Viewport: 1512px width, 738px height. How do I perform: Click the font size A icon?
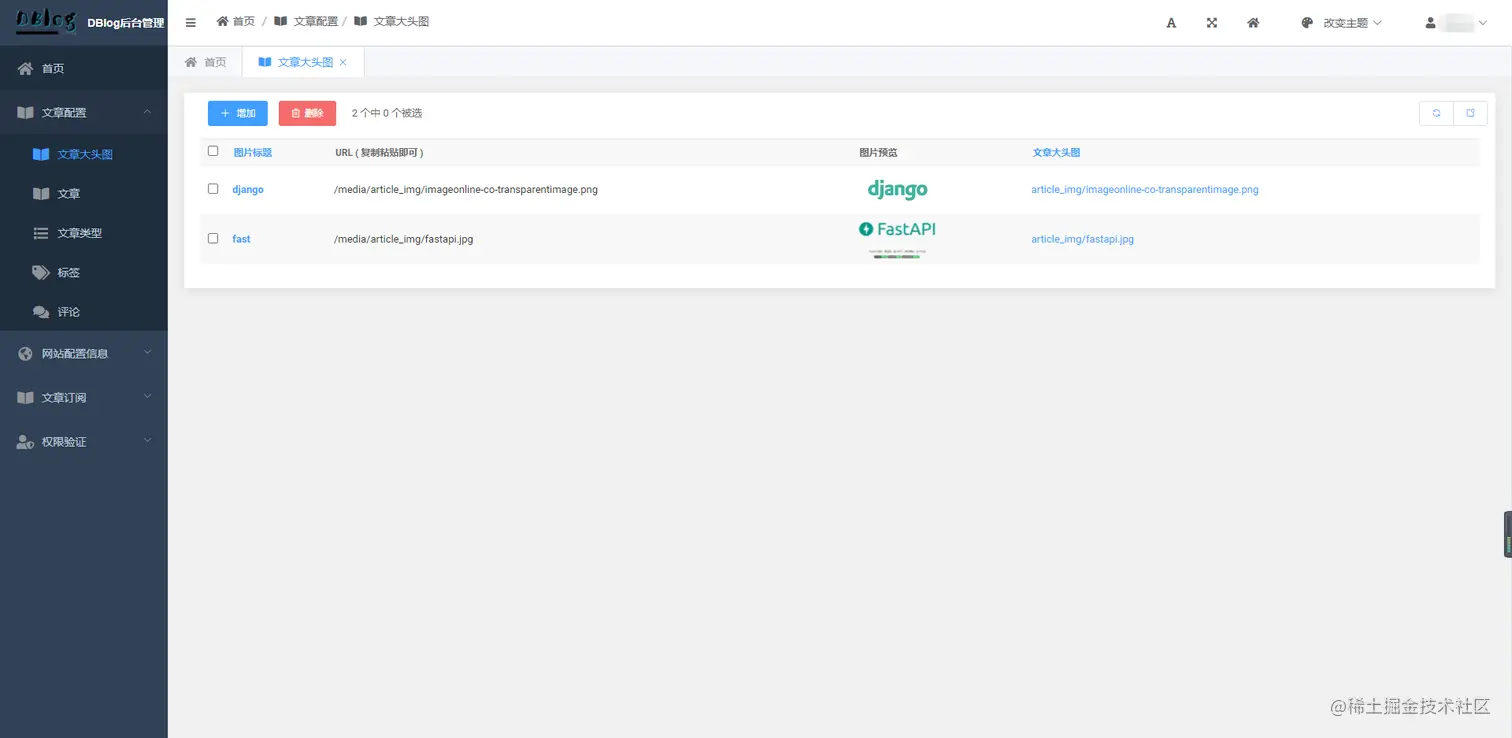tap(1171, 23)
